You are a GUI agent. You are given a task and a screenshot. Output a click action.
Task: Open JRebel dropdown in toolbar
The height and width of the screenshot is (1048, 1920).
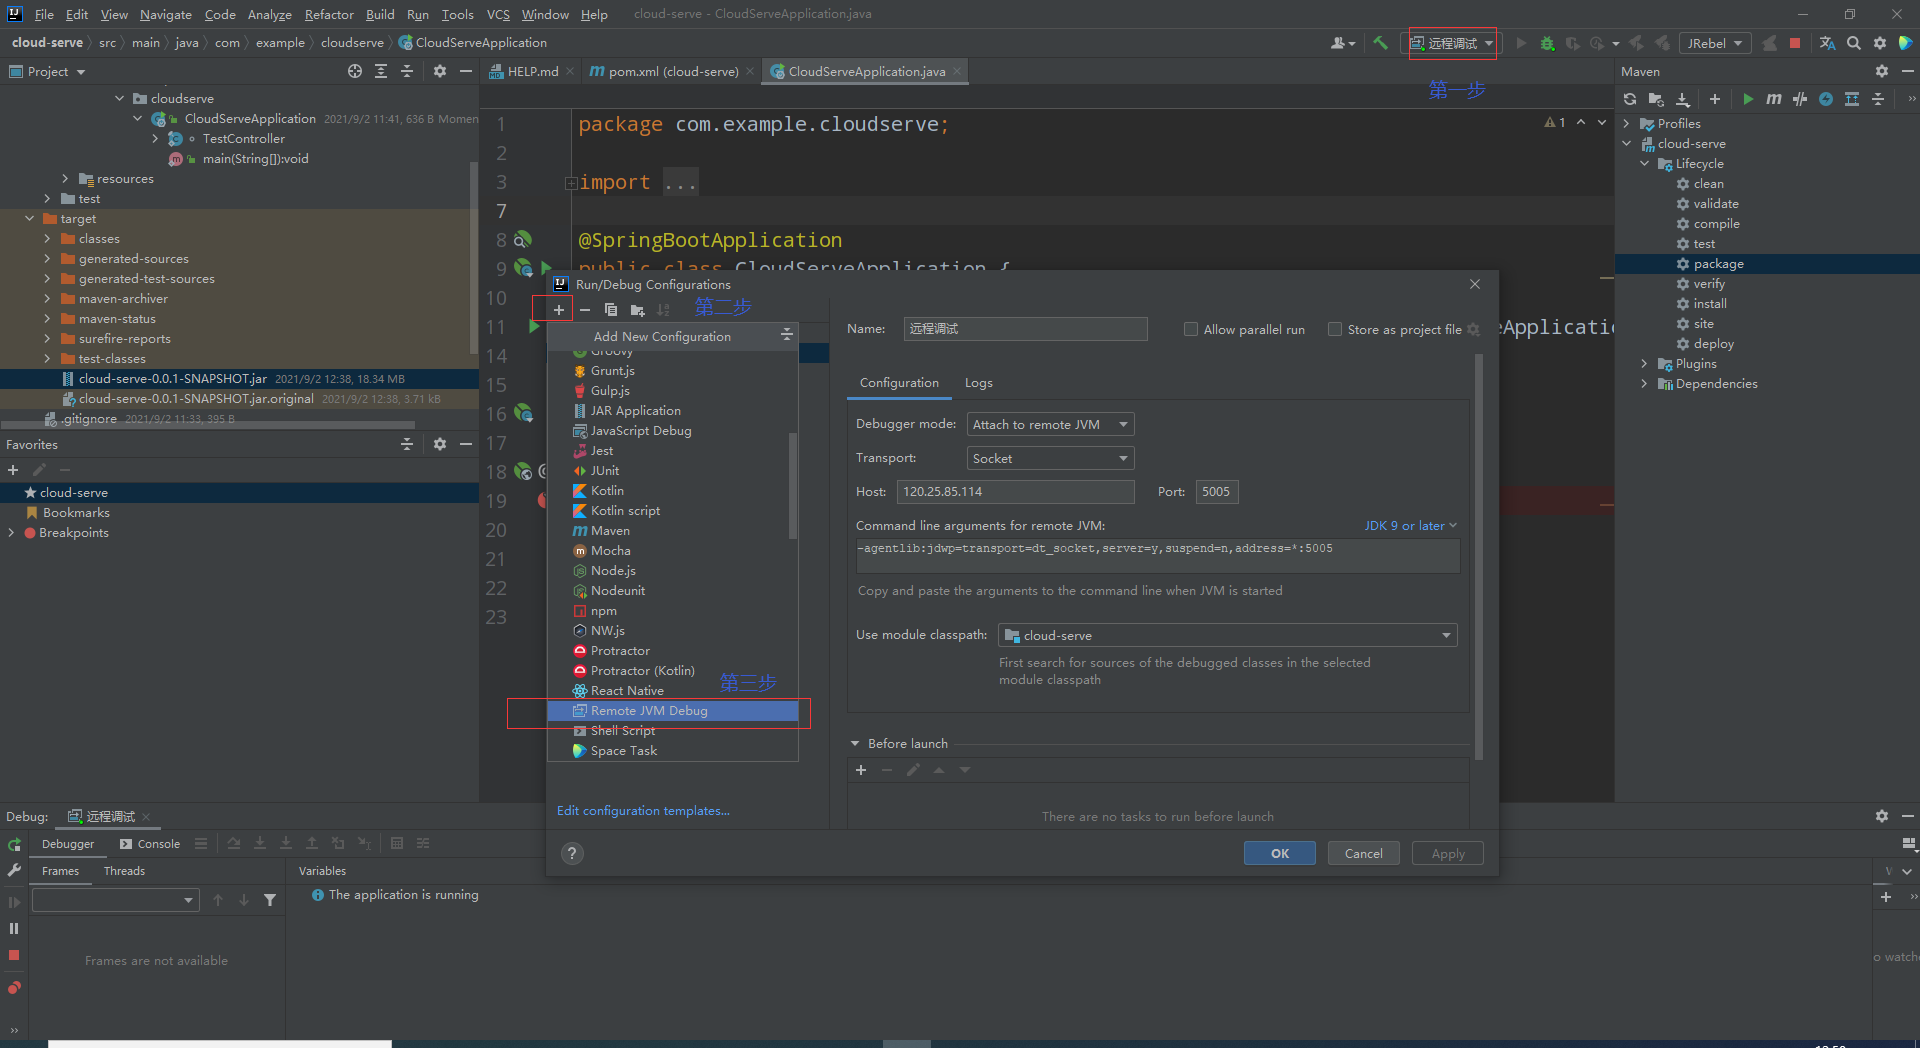[1714, 43]
